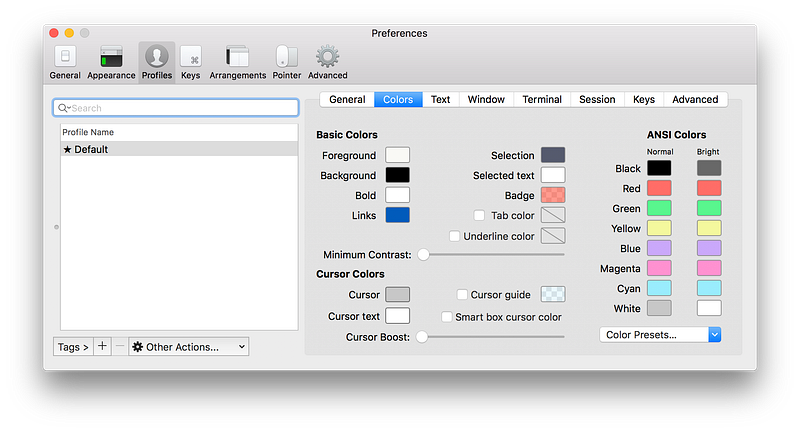Toggle the Cursor guide checkbox
This screenshot has width=800, height=432.
[x=462, y=294]
